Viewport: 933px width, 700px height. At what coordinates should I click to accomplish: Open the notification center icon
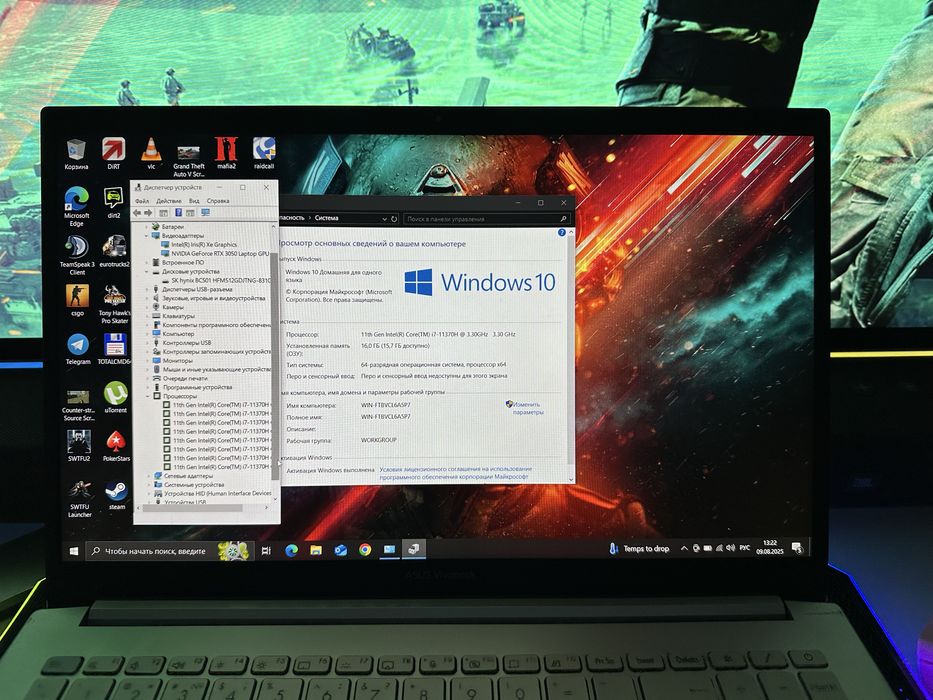point(797,547)
